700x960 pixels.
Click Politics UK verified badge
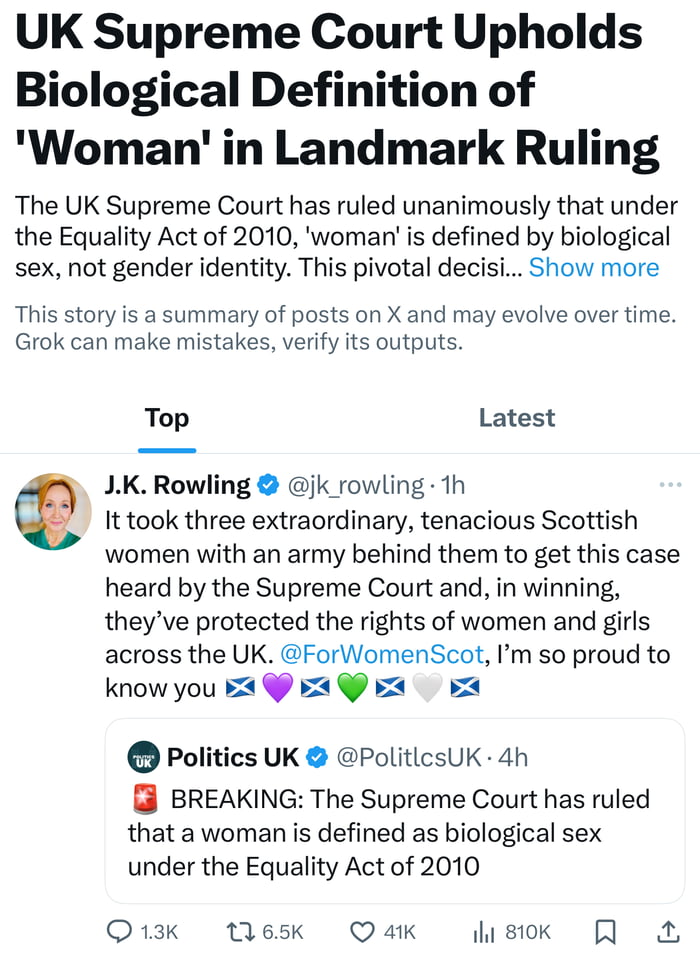pos(316,757)
